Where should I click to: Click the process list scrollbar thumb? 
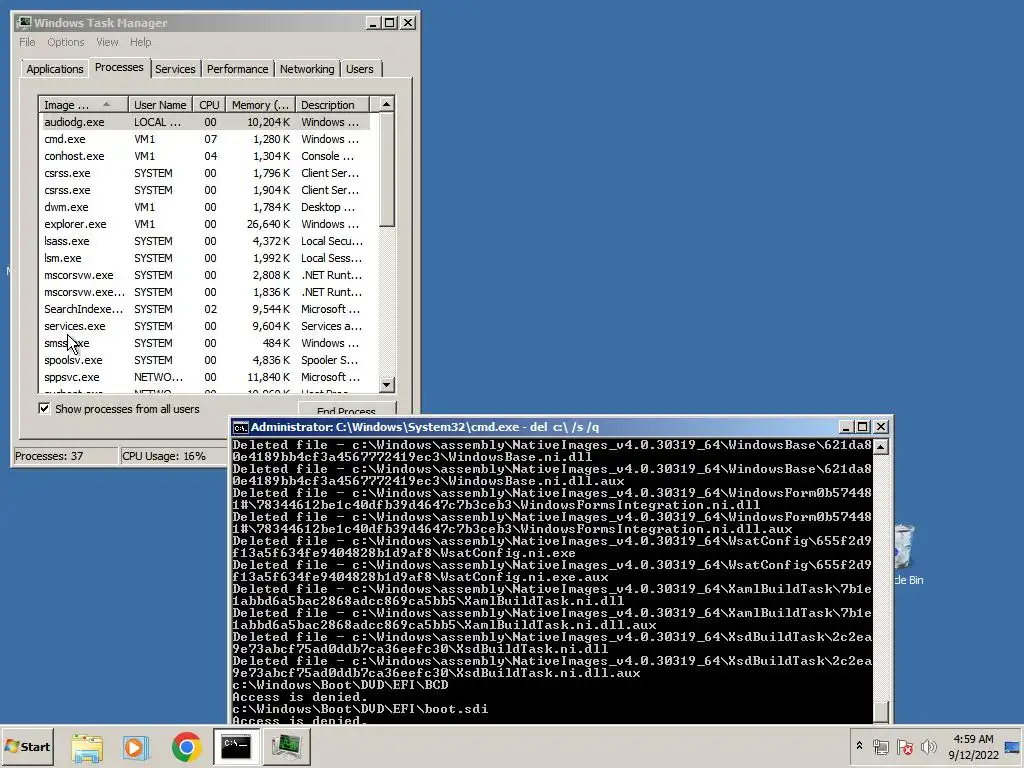click(387, 170)
